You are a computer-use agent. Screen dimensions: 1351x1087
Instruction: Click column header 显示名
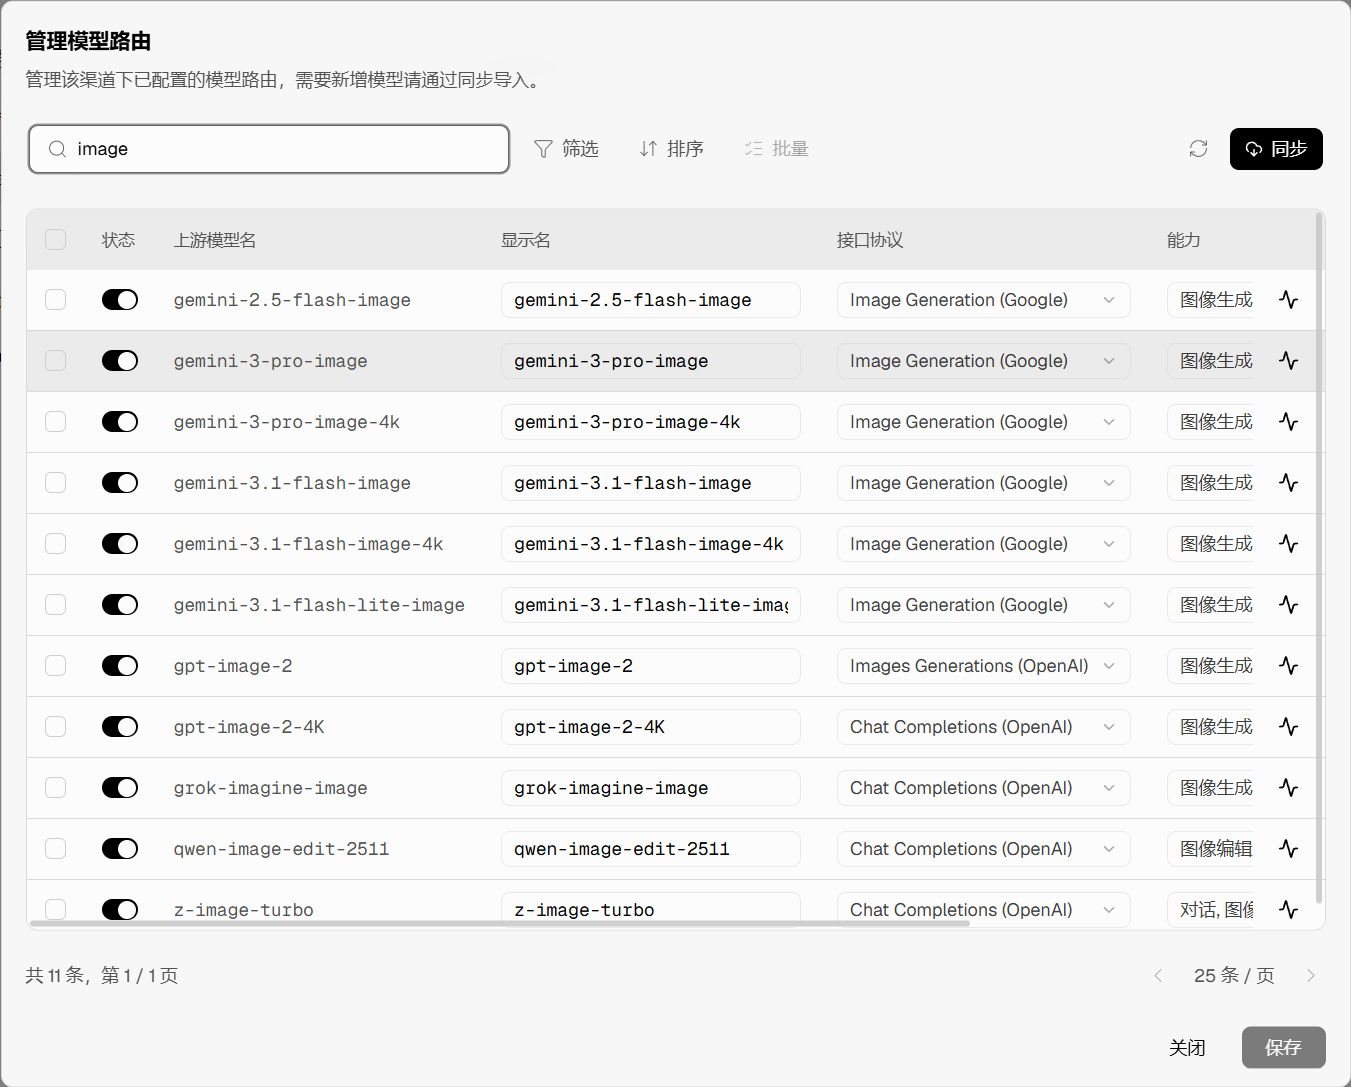526,240
